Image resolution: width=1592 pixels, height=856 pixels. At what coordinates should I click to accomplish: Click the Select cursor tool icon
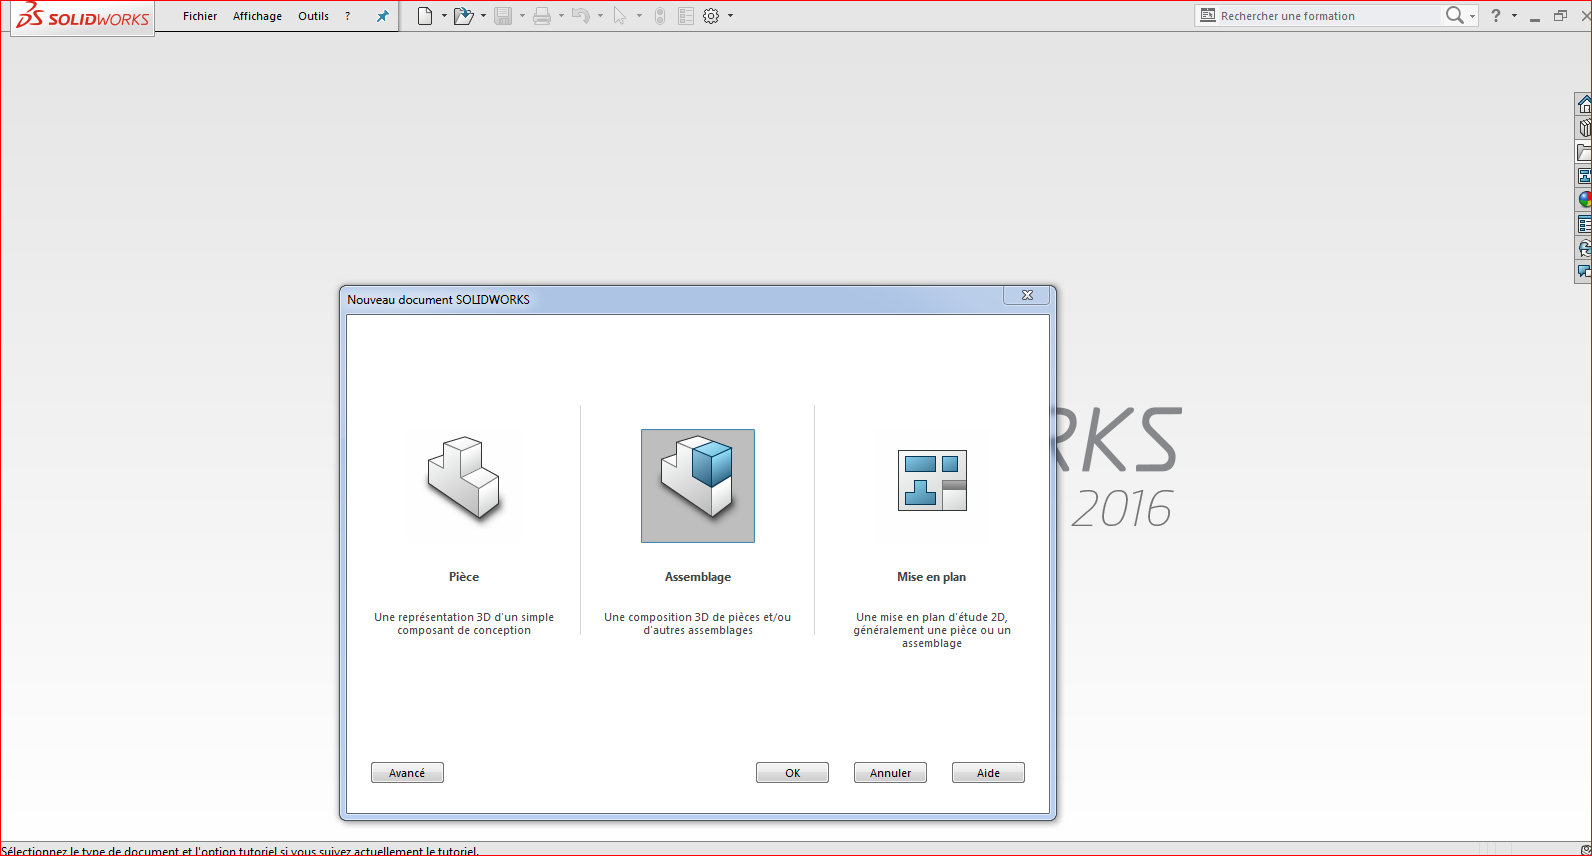pyautogui.click(x=620, y=16)
